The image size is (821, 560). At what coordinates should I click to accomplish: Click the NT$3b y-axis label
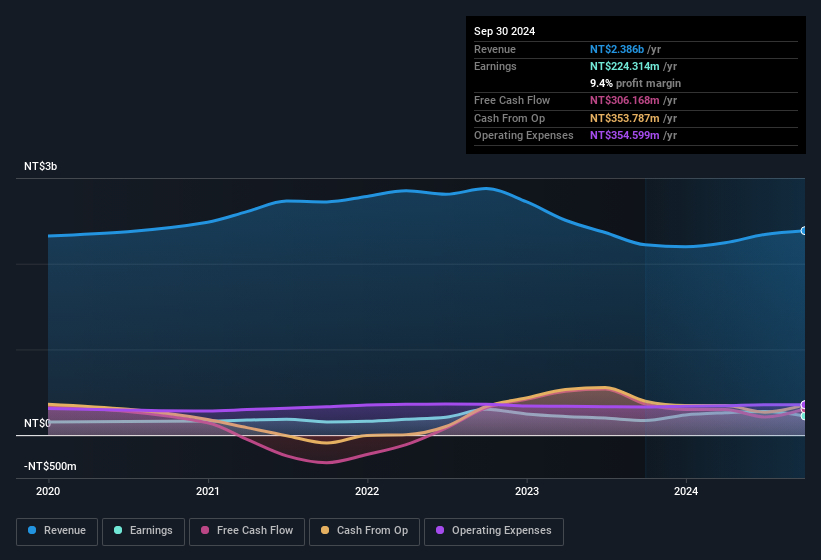tap(41, 166)
